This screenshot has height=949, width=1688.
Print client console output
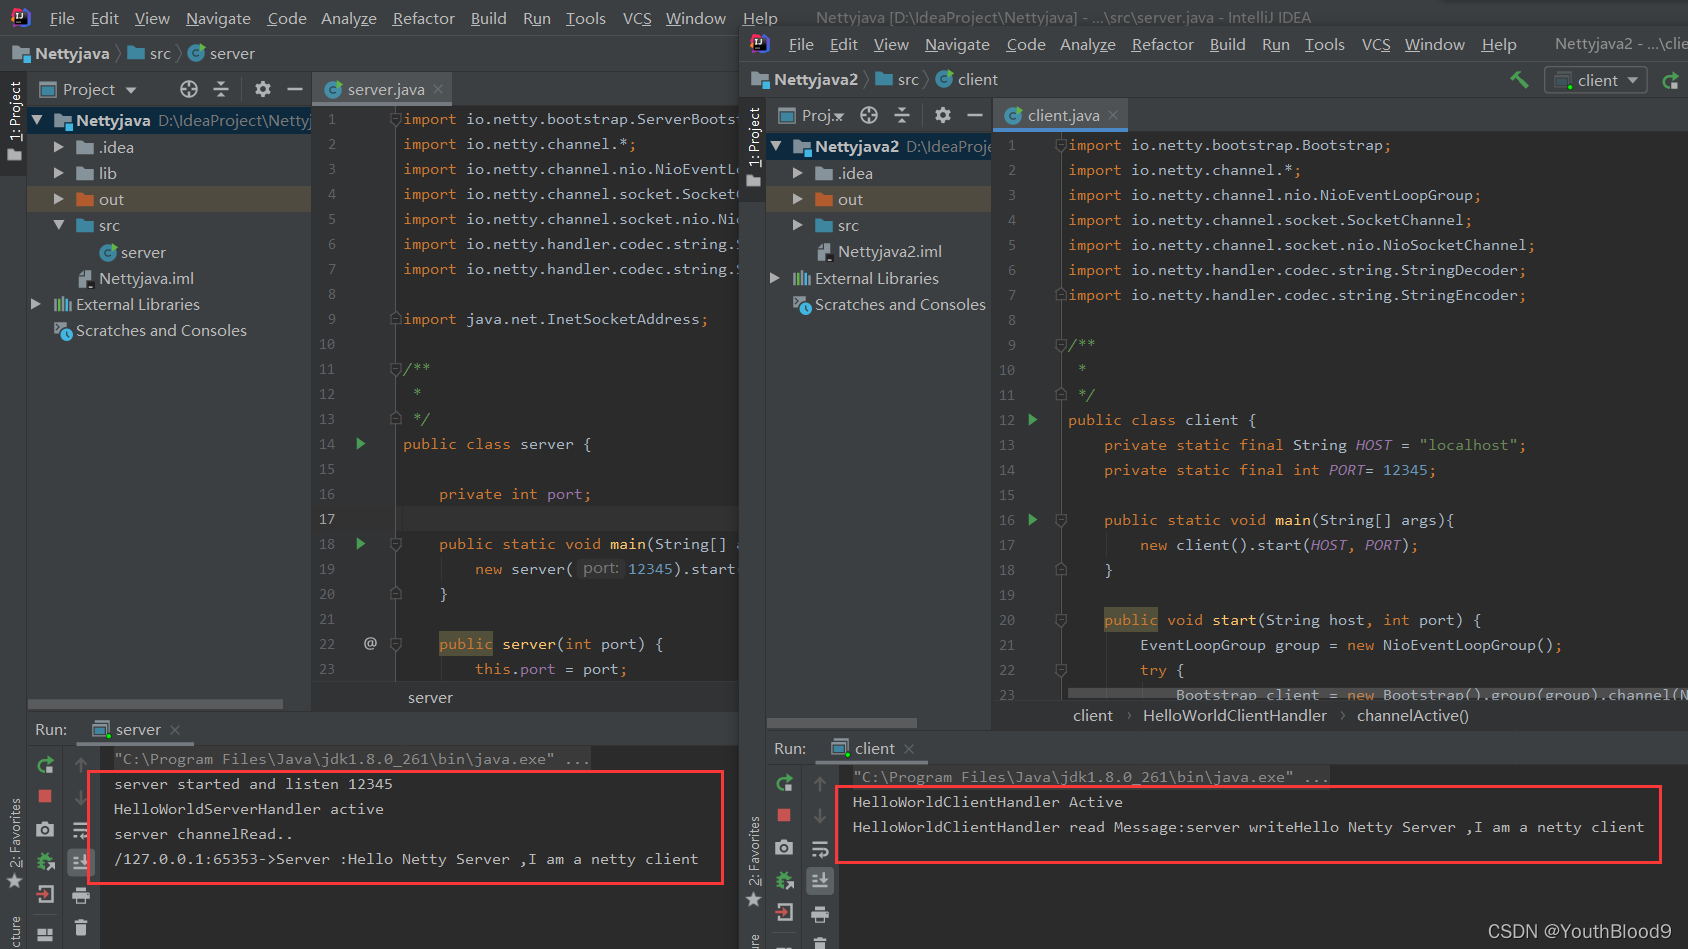coord(820,914)
